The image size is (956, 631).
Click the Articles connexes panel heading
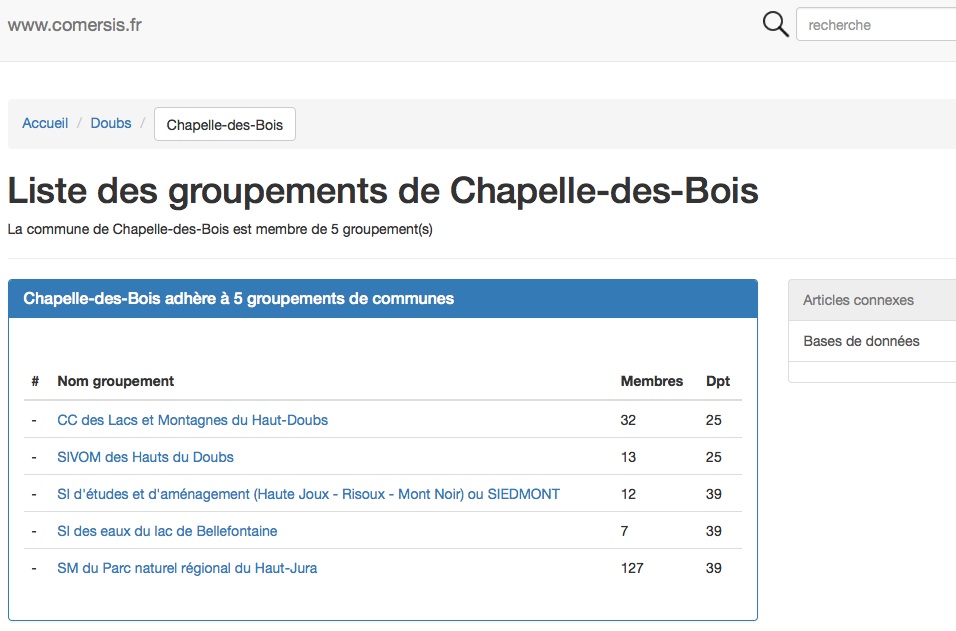(872, 300)
